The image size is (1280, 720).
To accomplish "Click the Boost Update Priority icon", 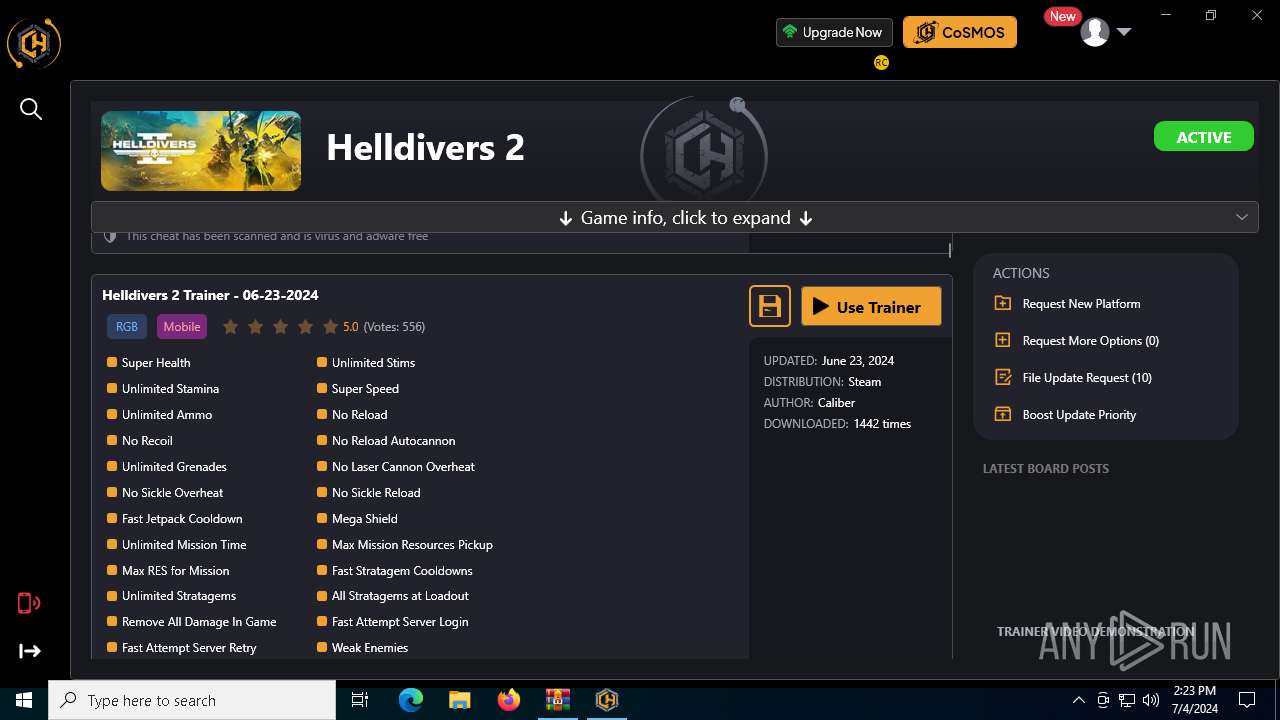I will click(1003, 414).
